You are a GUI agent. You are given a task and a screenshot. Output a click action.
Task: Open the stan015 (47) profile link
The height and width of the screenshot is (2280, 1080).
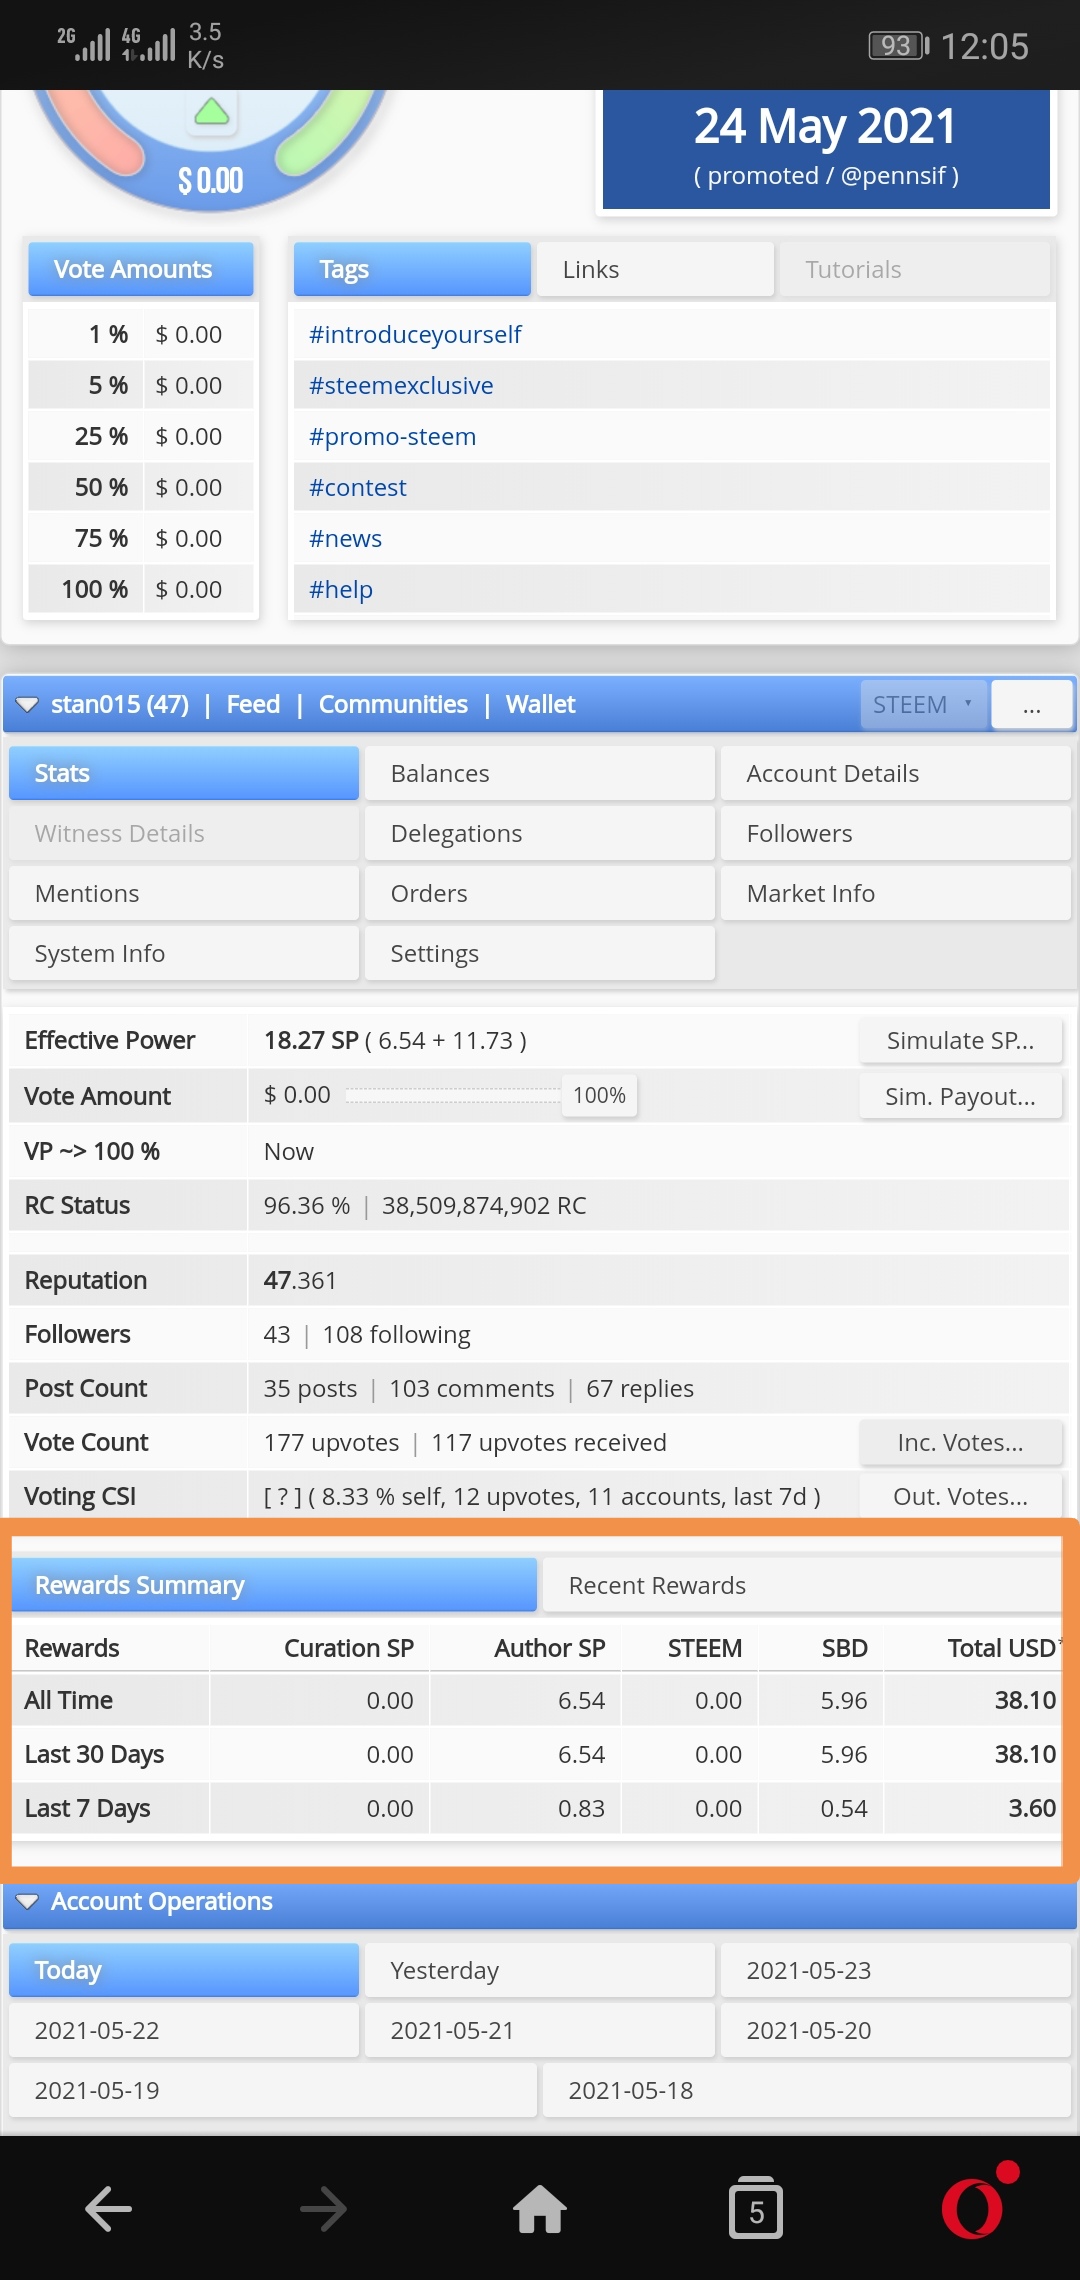pyautogui.click(x=120, y=704)
